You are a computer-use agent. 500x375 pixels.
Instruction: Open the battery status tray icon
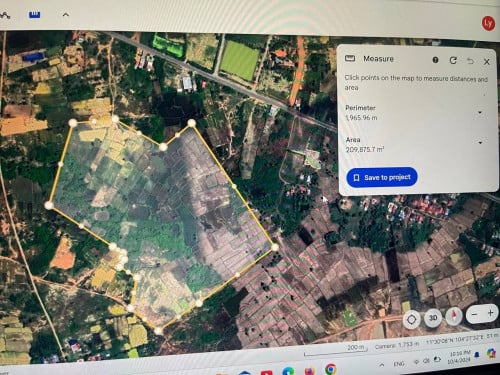point(437,359)
